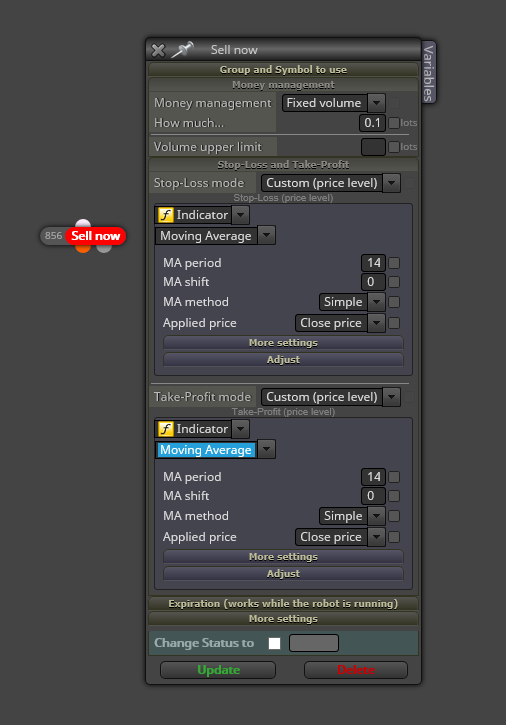Click the Volume upper limit input field
This screenshot has width=506, height=725.
[x=373, y=147]
